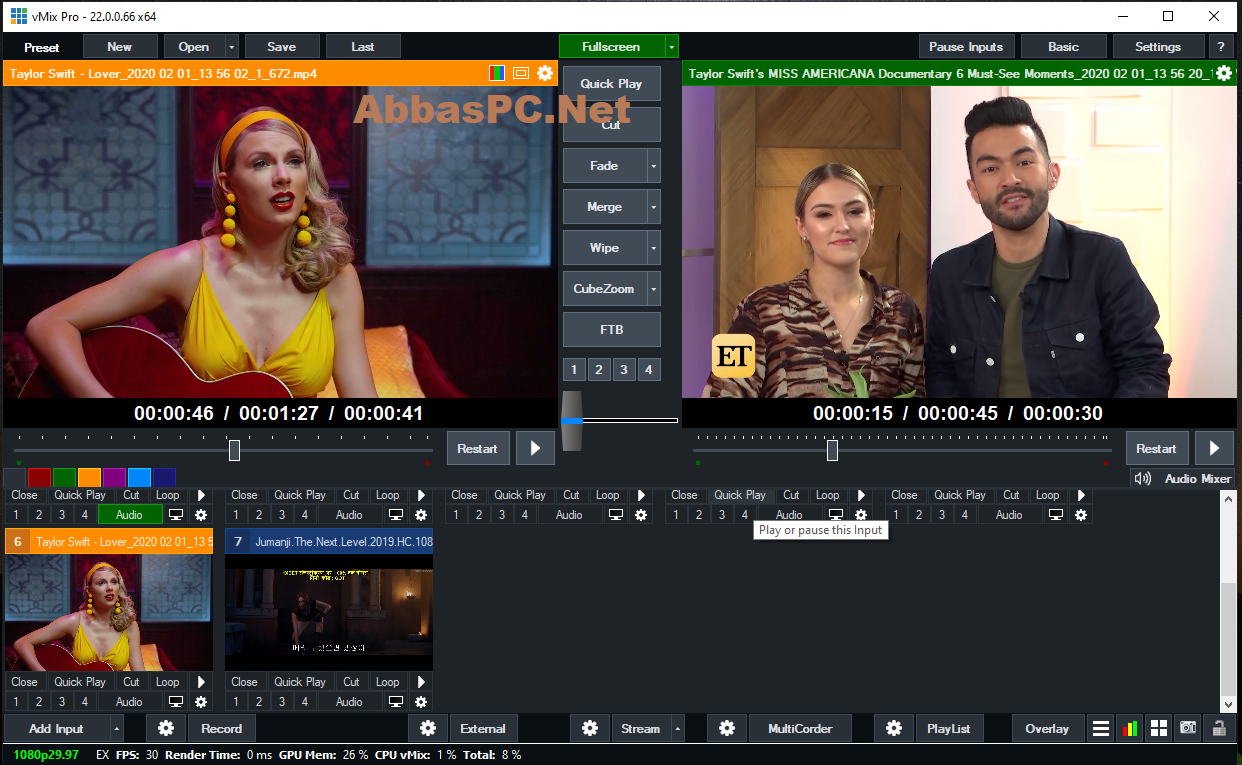
Task: Click the Last preset button
Action: pyautogui.click(x=363, y=46)
